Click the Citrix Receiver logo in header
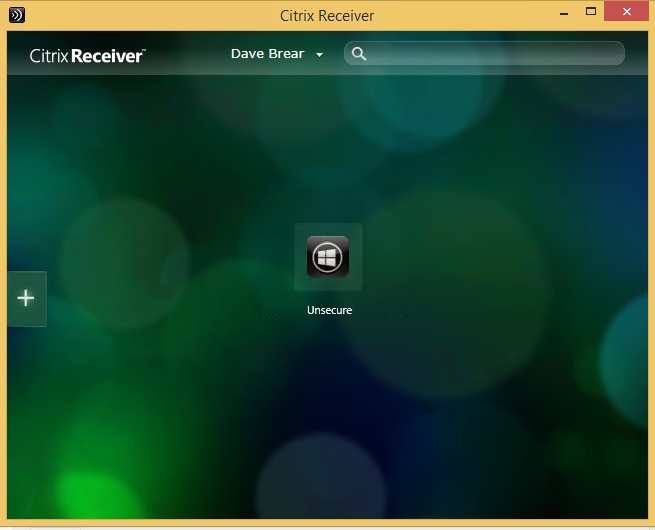 click(x=87, y=56)
